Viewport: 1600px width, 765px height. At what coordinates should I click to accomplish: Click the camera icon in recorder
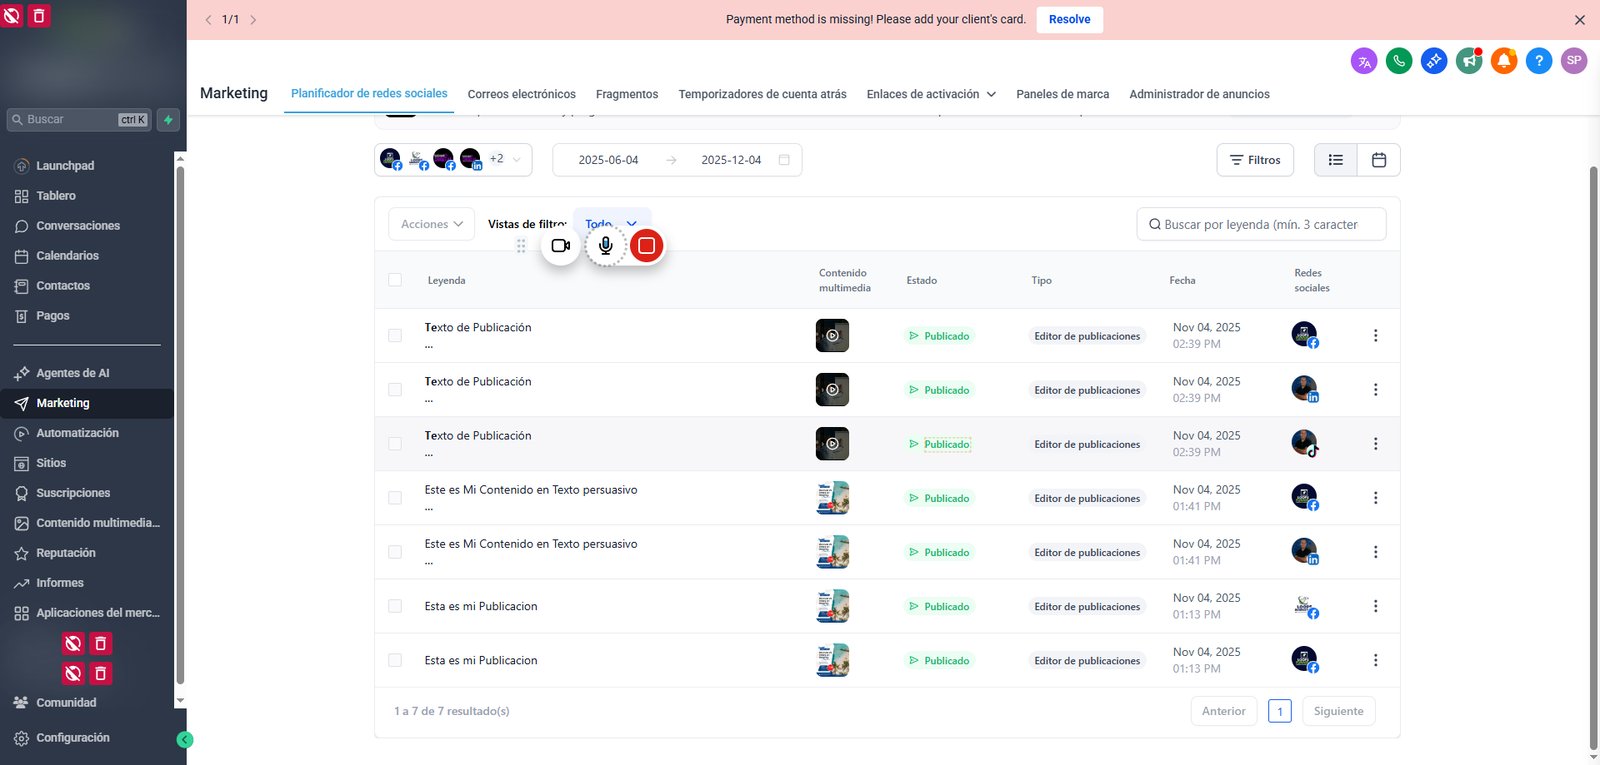point(561,245)
